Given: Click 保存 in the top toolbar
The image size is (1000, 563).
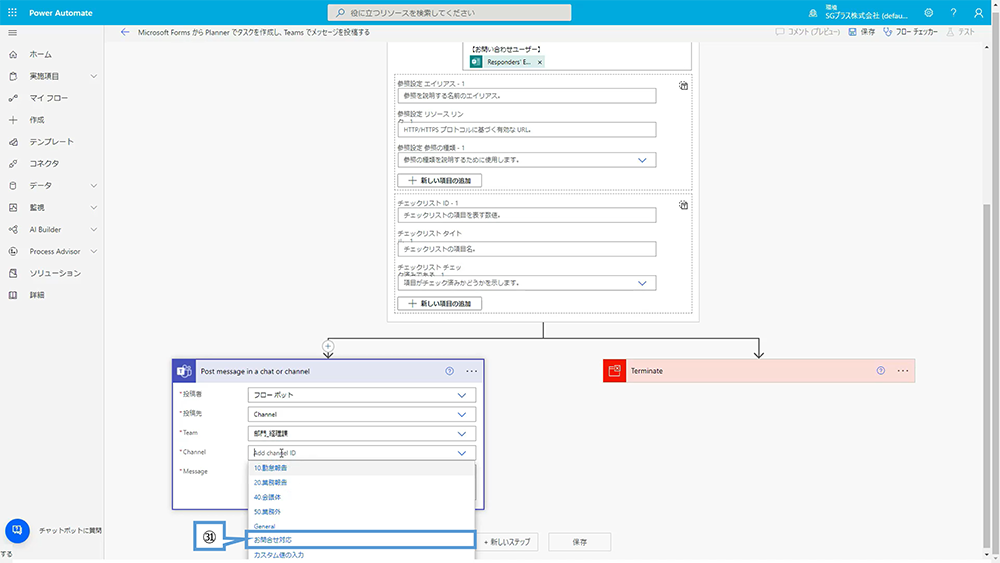Looking at the screenshot, I should 862,32.
